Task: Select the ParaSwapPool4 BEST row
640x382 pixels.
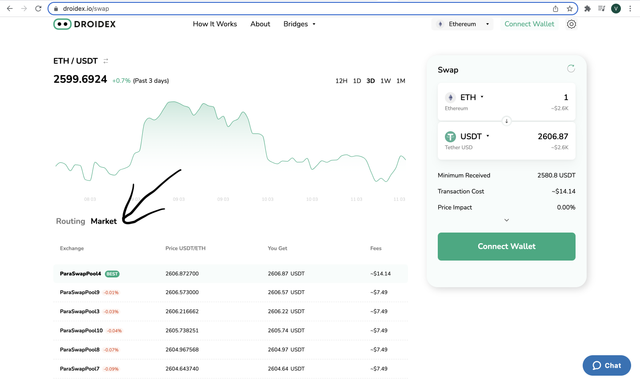Action: (x=231, y=273)
